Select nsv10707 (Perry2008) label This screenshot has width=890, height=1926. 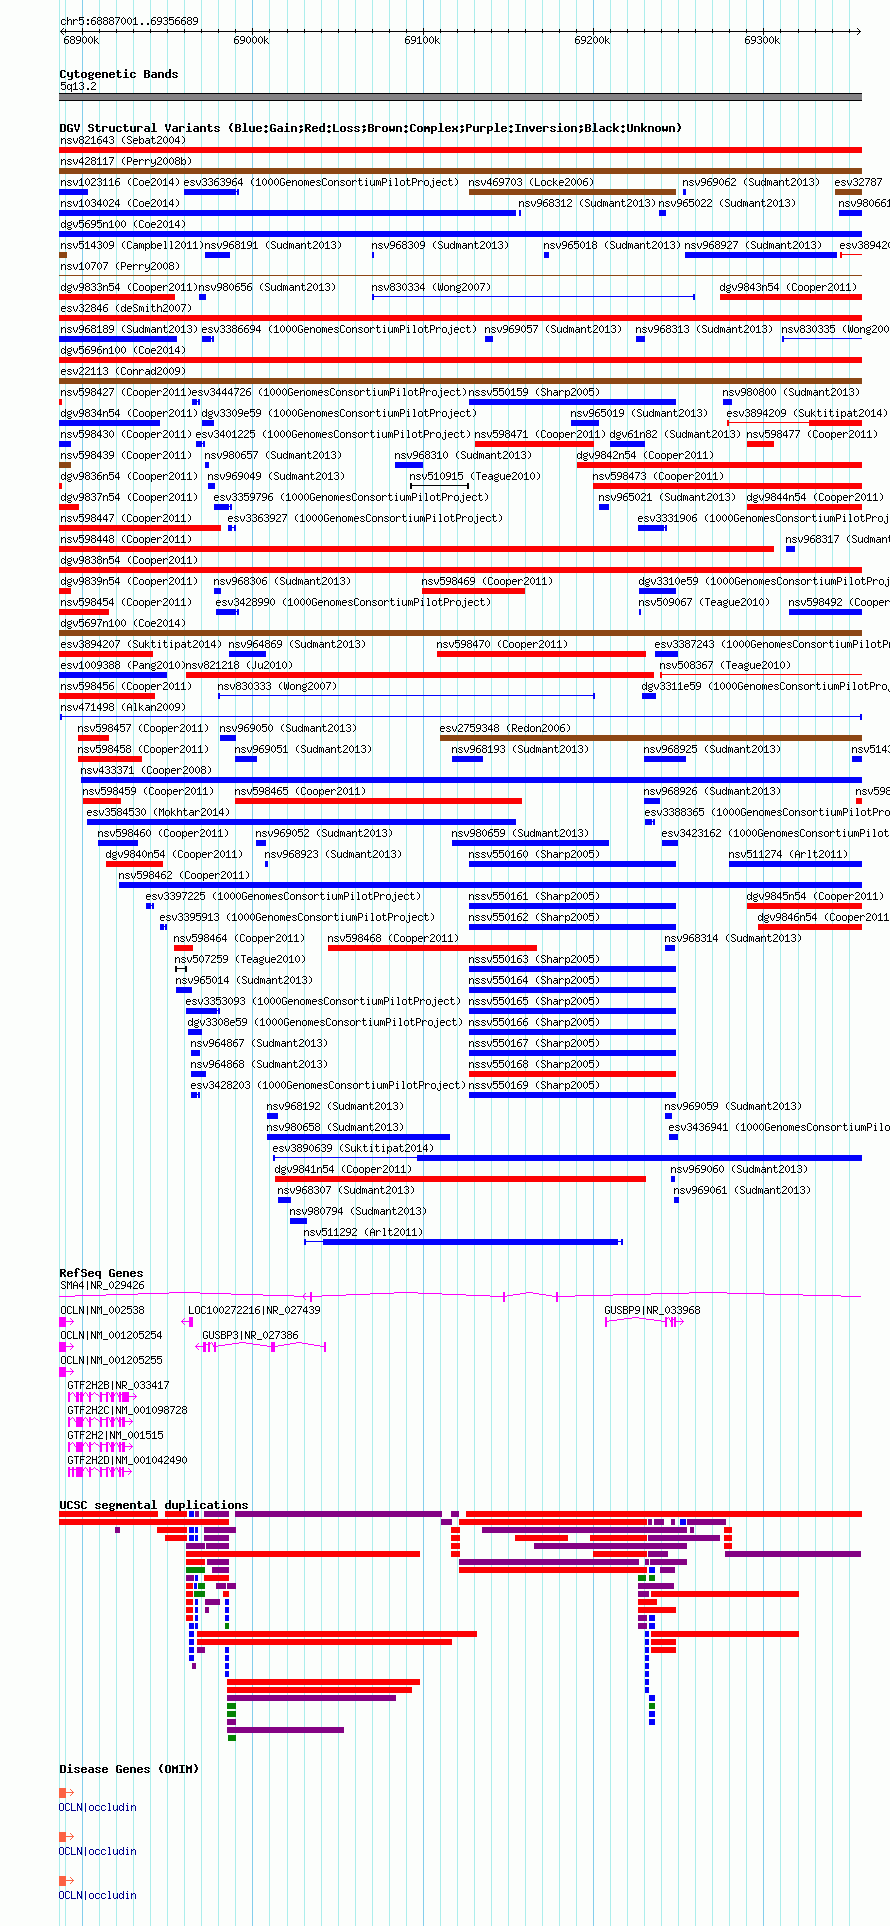119,266
